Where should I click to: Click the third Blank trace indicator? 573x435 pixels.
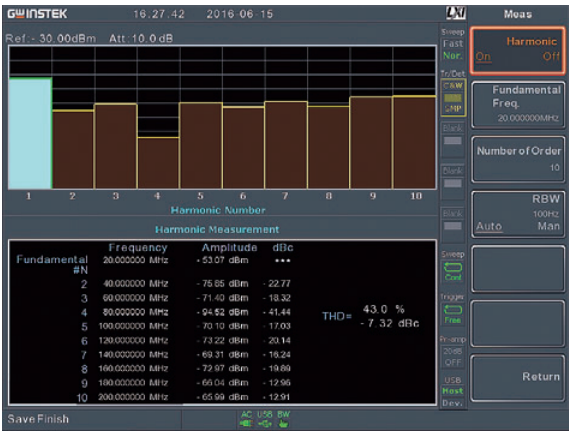click(453, 226)
